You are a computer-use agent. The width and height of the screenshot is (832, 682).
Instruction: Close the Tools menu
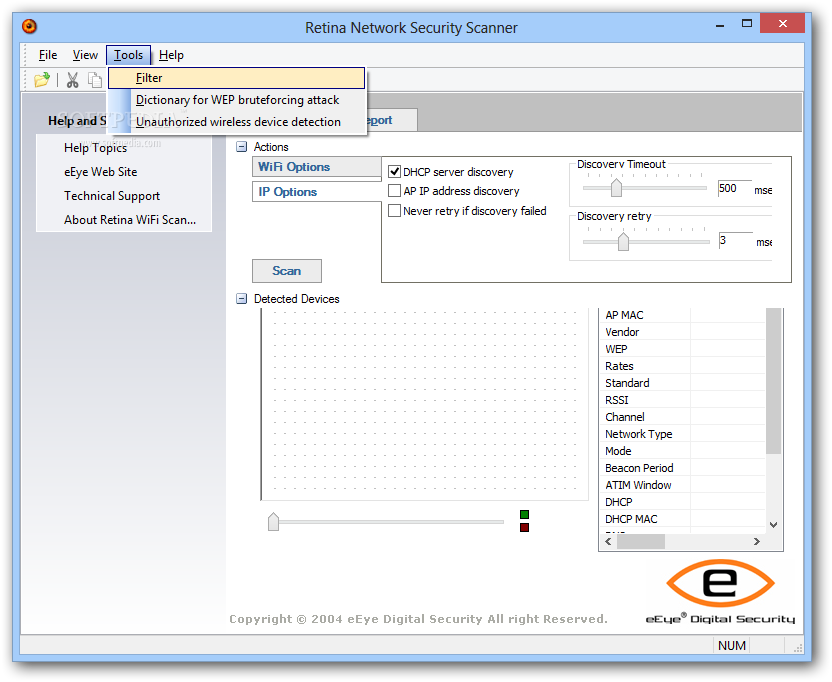click(128, 55)
